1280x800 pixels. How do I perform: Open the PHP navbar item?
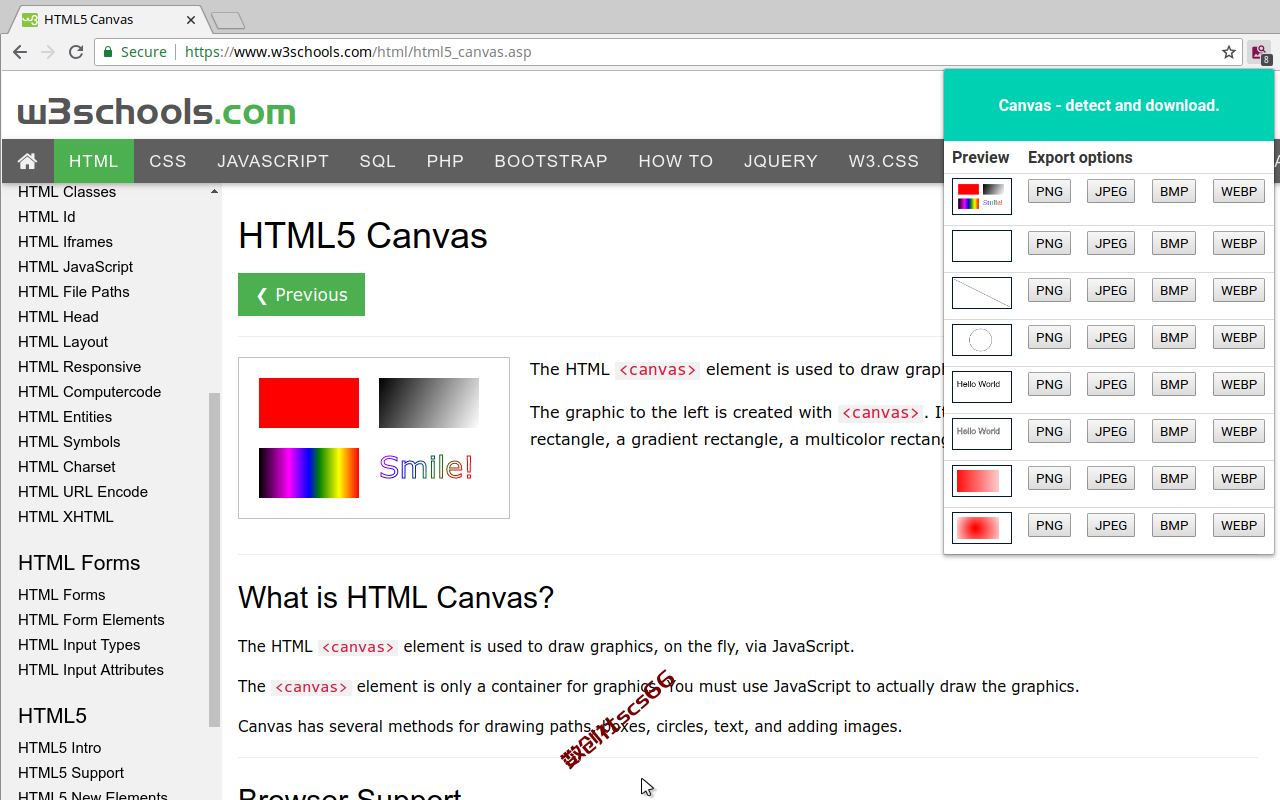coord(445,161)
